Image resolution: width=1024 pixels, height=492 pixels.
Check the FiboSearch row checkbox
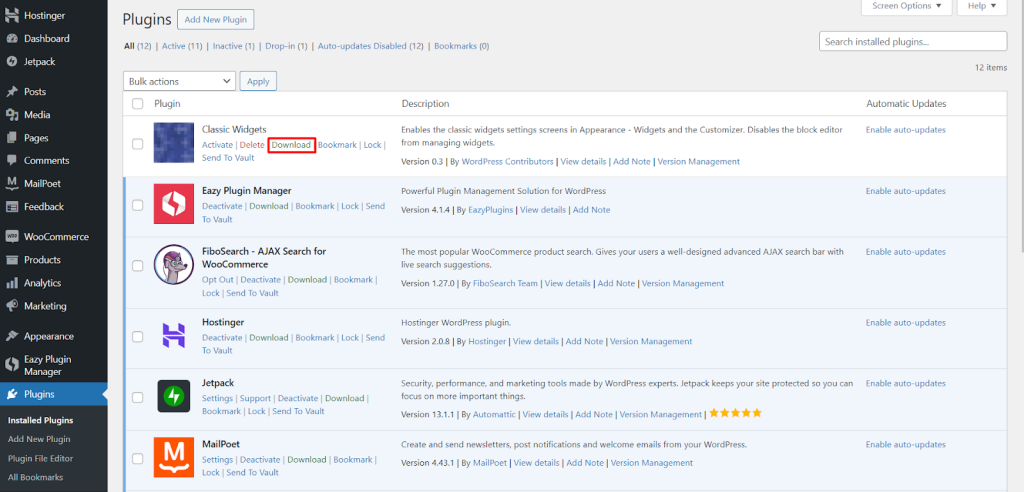coord(138,266)
